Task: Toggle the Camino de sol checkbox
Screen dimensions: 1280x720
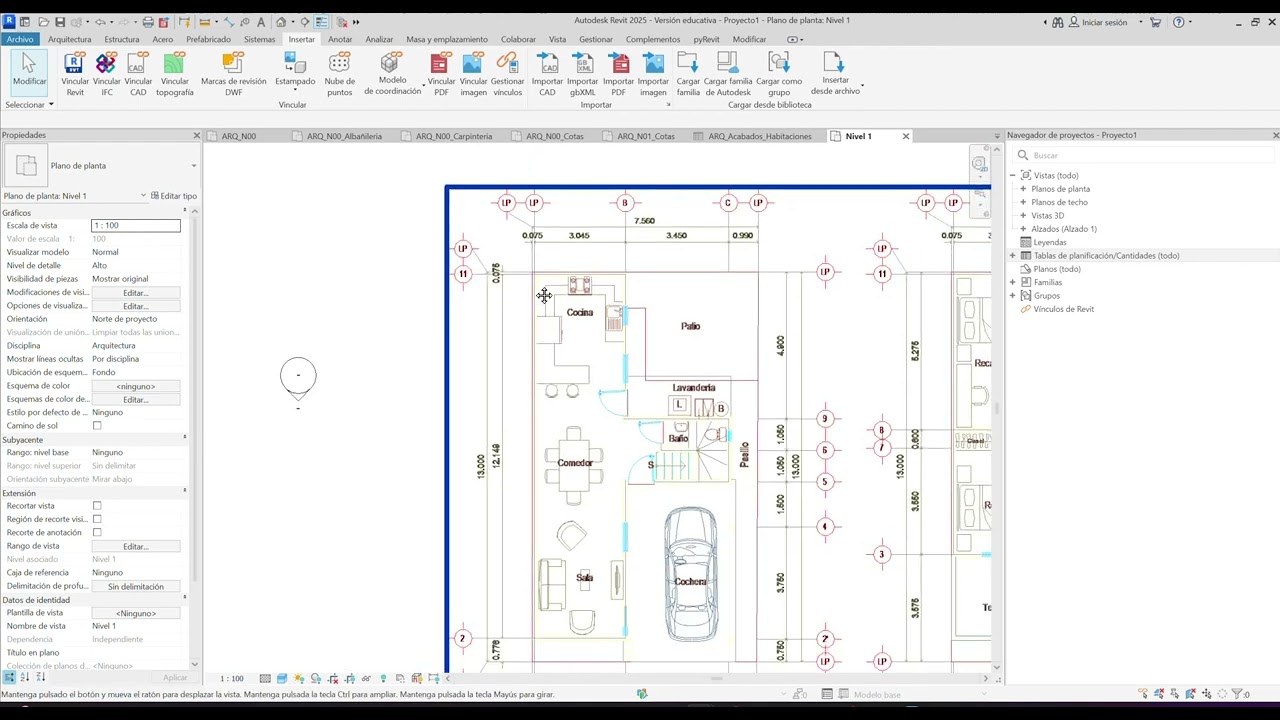Action: 97,425
